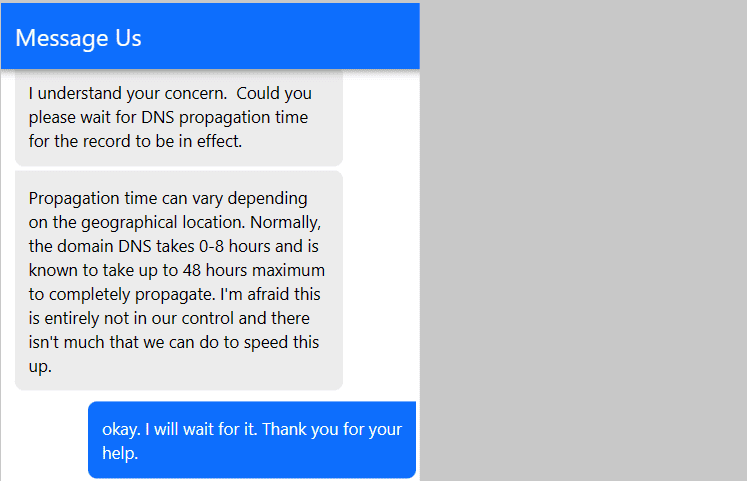Click the white space right of the first message
Viewport: 747px width, 481px height.
click(x=380, y=118)
